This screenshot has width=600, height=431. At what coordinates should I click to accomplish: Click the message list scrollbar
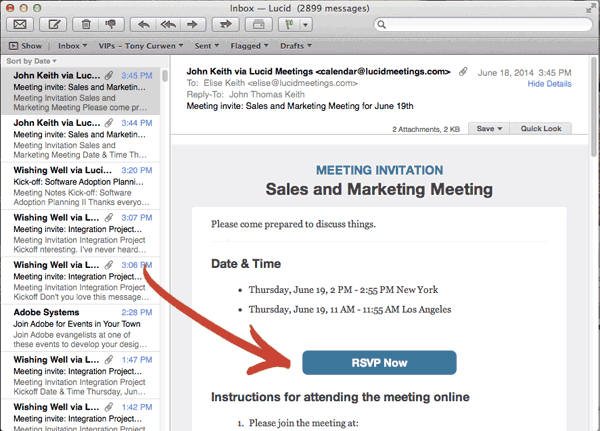pyautogui.click(x=165, y=75)
